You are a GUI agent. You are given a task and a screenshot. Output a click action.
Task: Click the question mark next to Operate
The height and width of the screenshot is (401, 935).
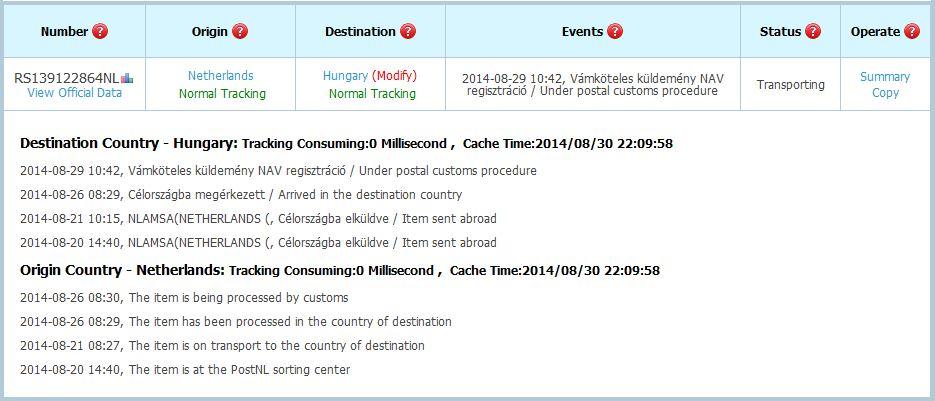click(x=912, y=31)
